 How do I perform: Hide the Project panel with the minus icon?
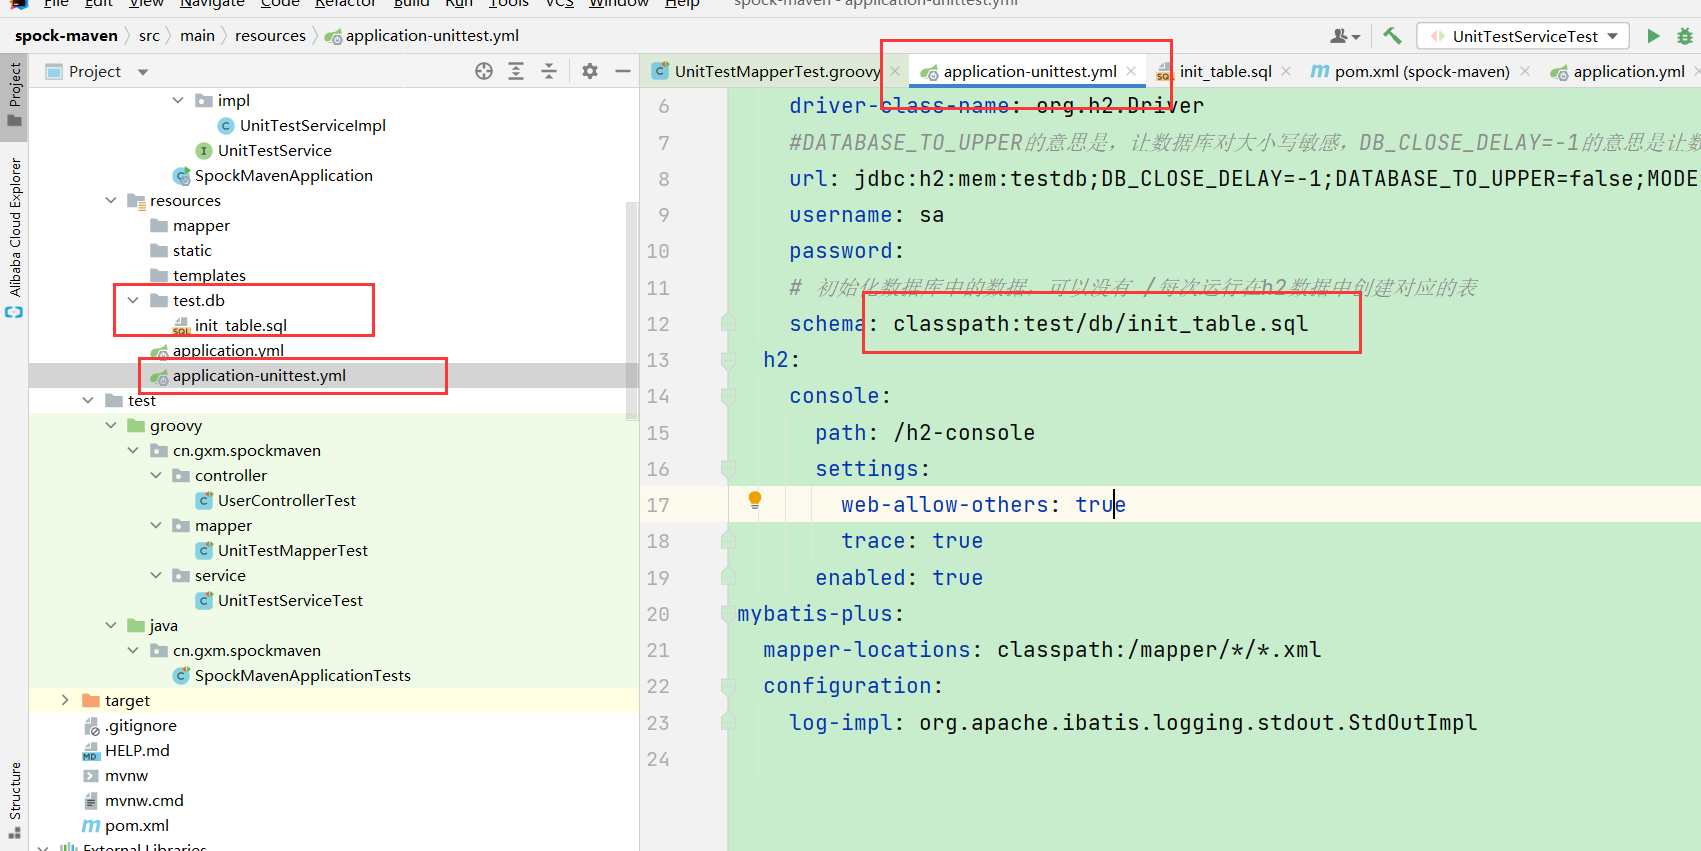pos(622,71)
